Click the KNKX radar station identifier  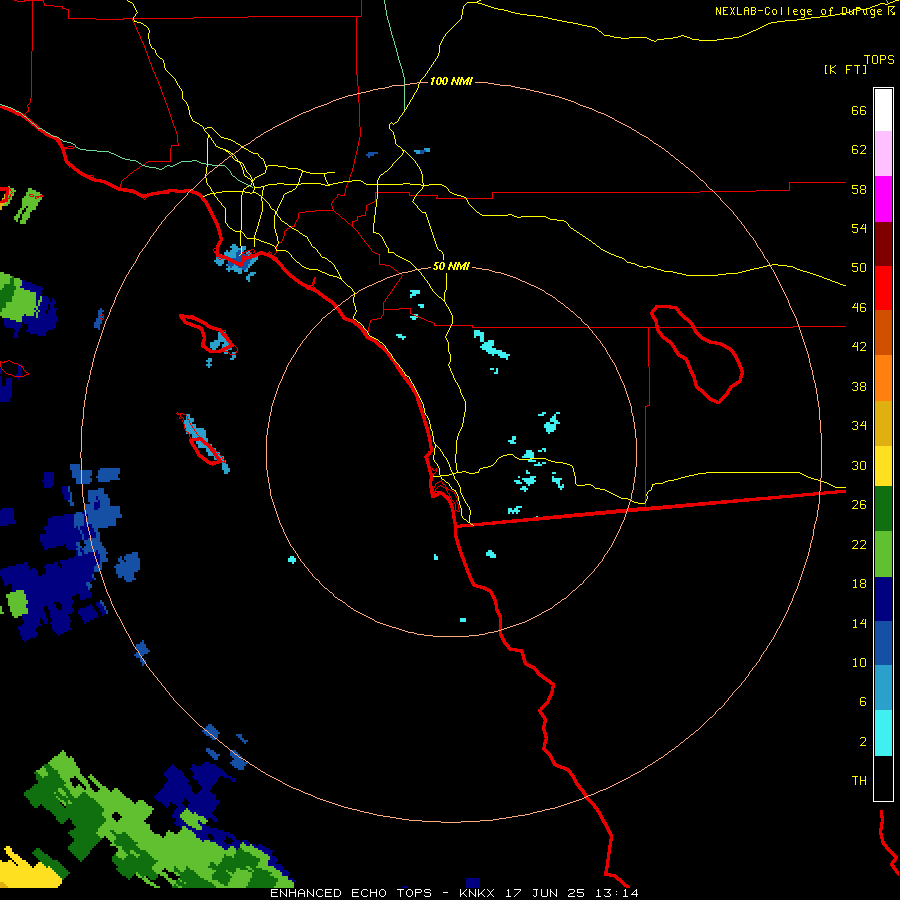click(x=476, y=893)
